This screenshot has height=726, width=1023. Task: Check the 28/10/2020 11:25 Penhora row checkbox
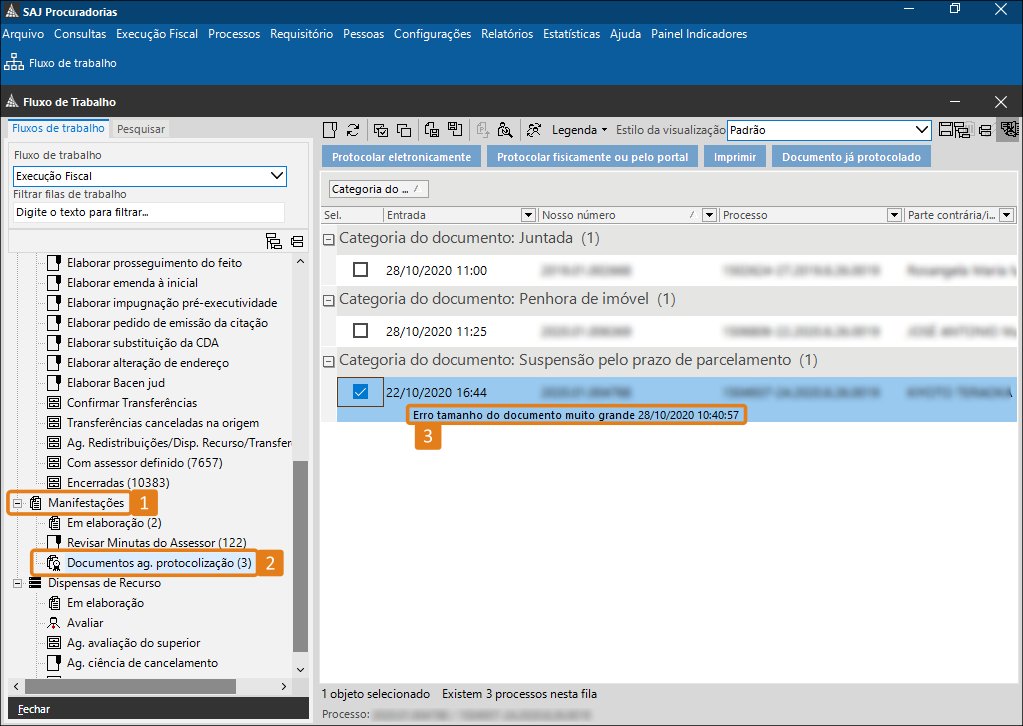360,331
